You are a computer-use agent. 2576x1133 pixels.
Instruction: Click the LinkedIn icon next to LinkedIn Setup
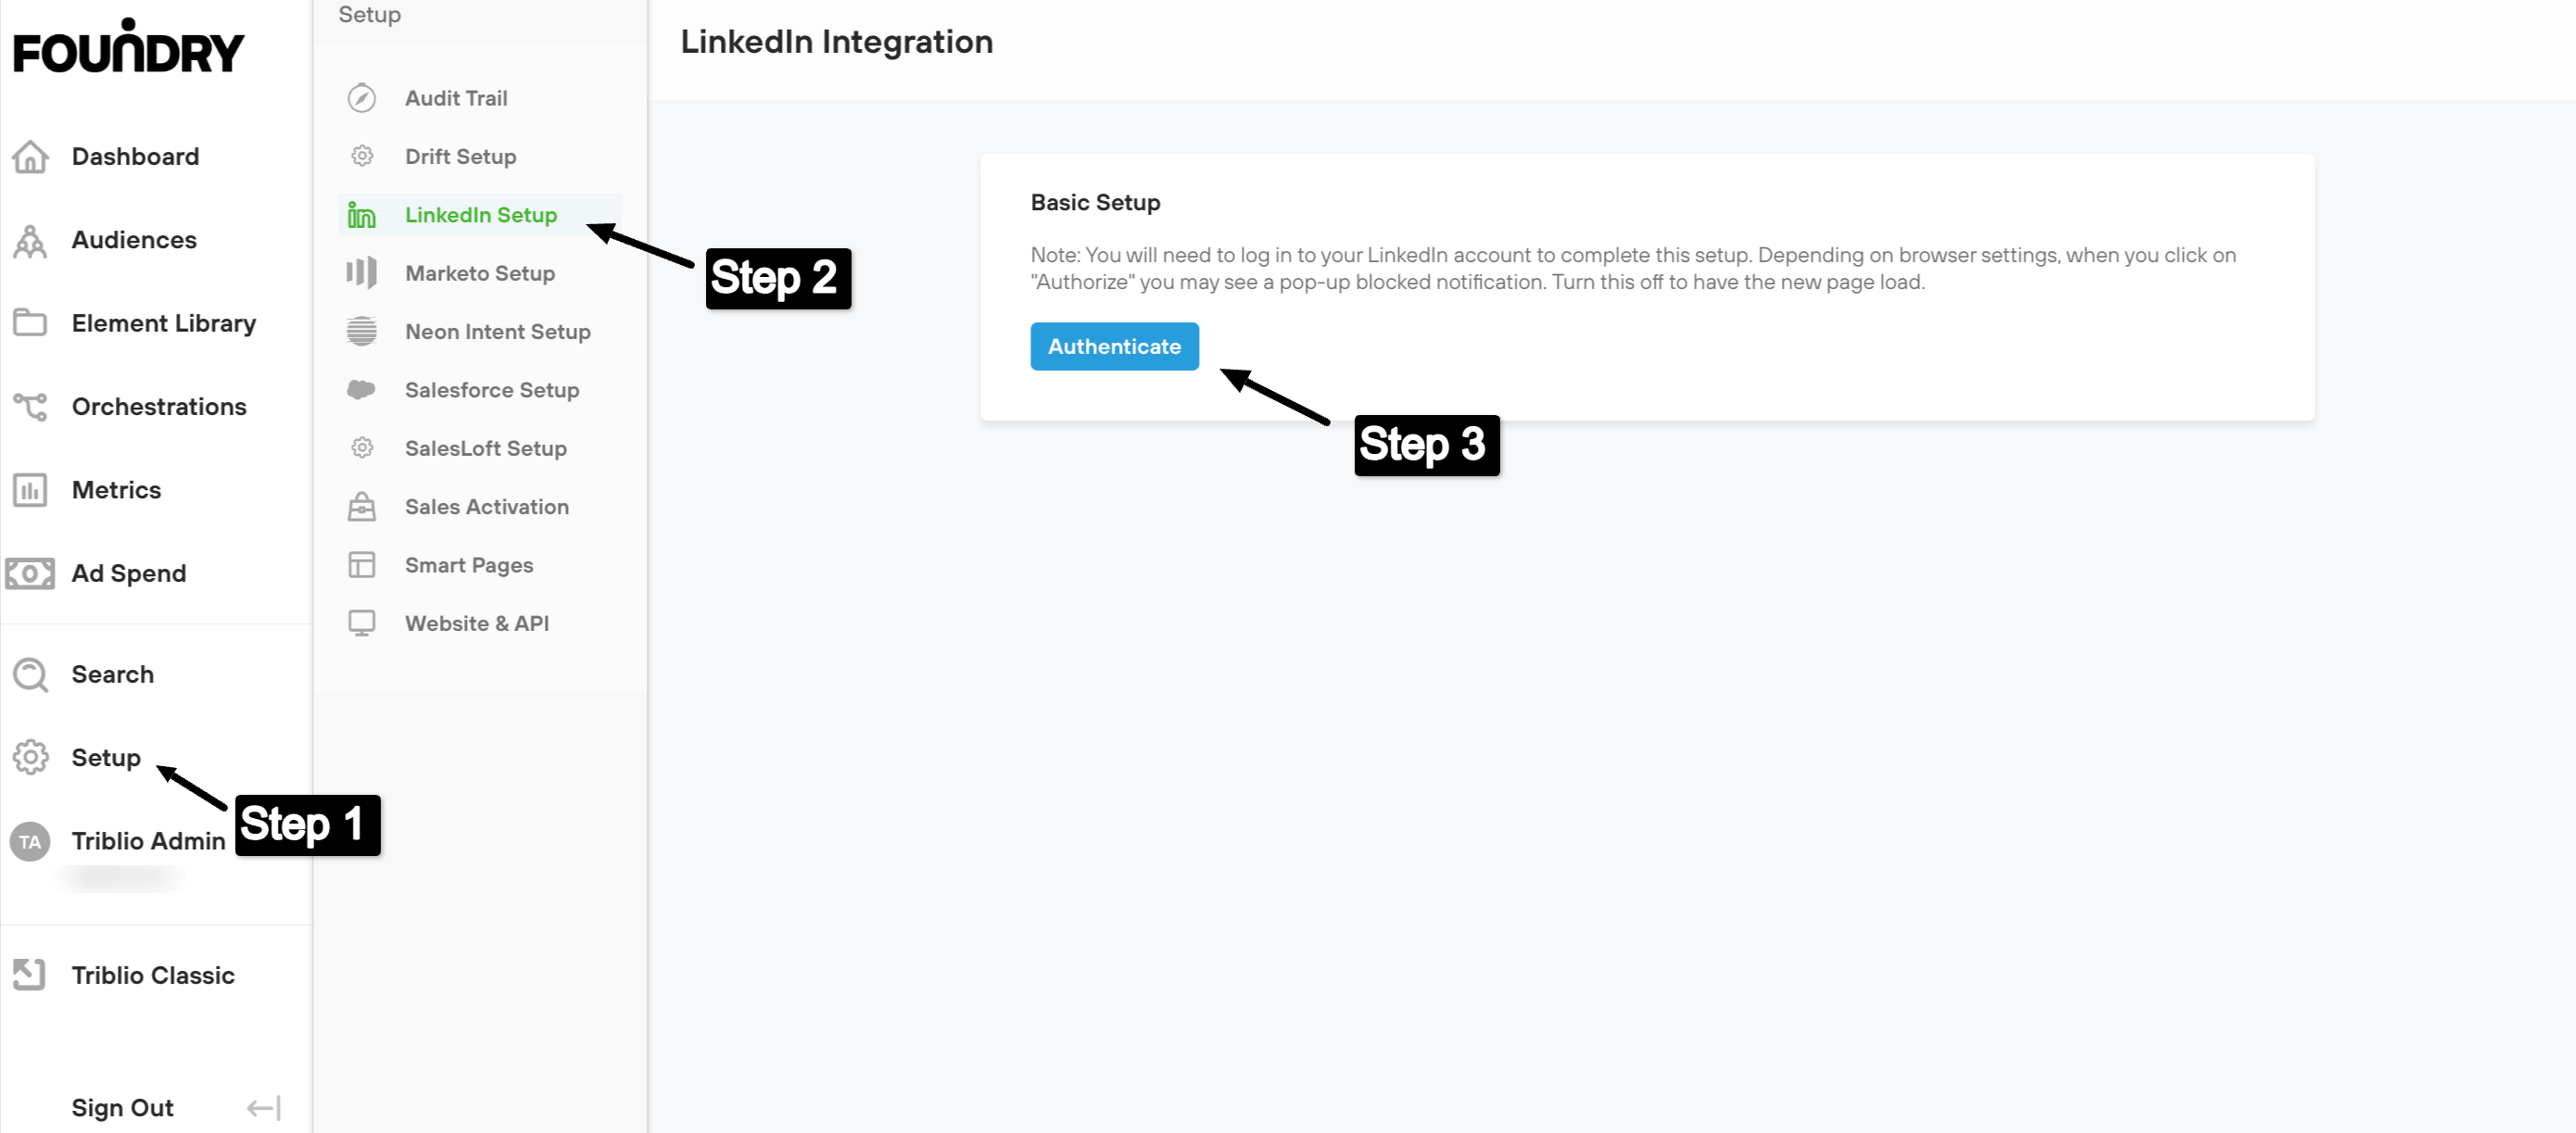click(x=361, y=214)
